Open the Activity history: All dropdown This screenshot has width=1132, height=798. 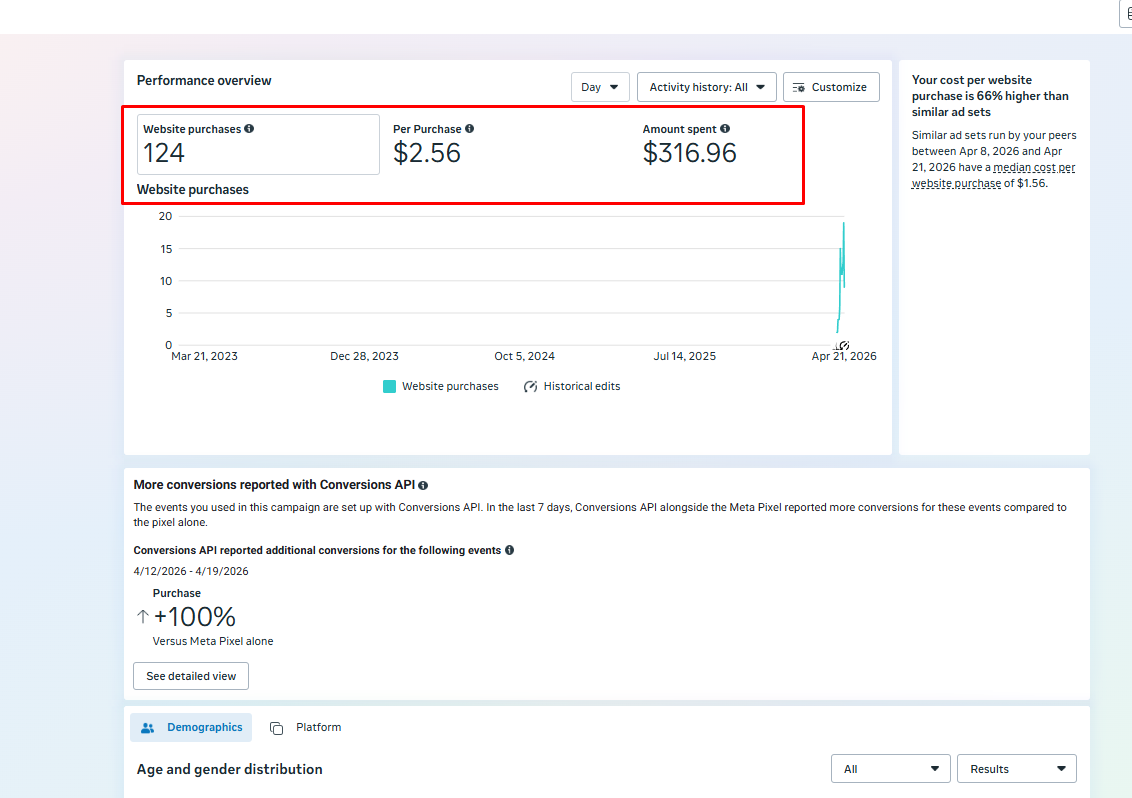(x=706, y=87)
